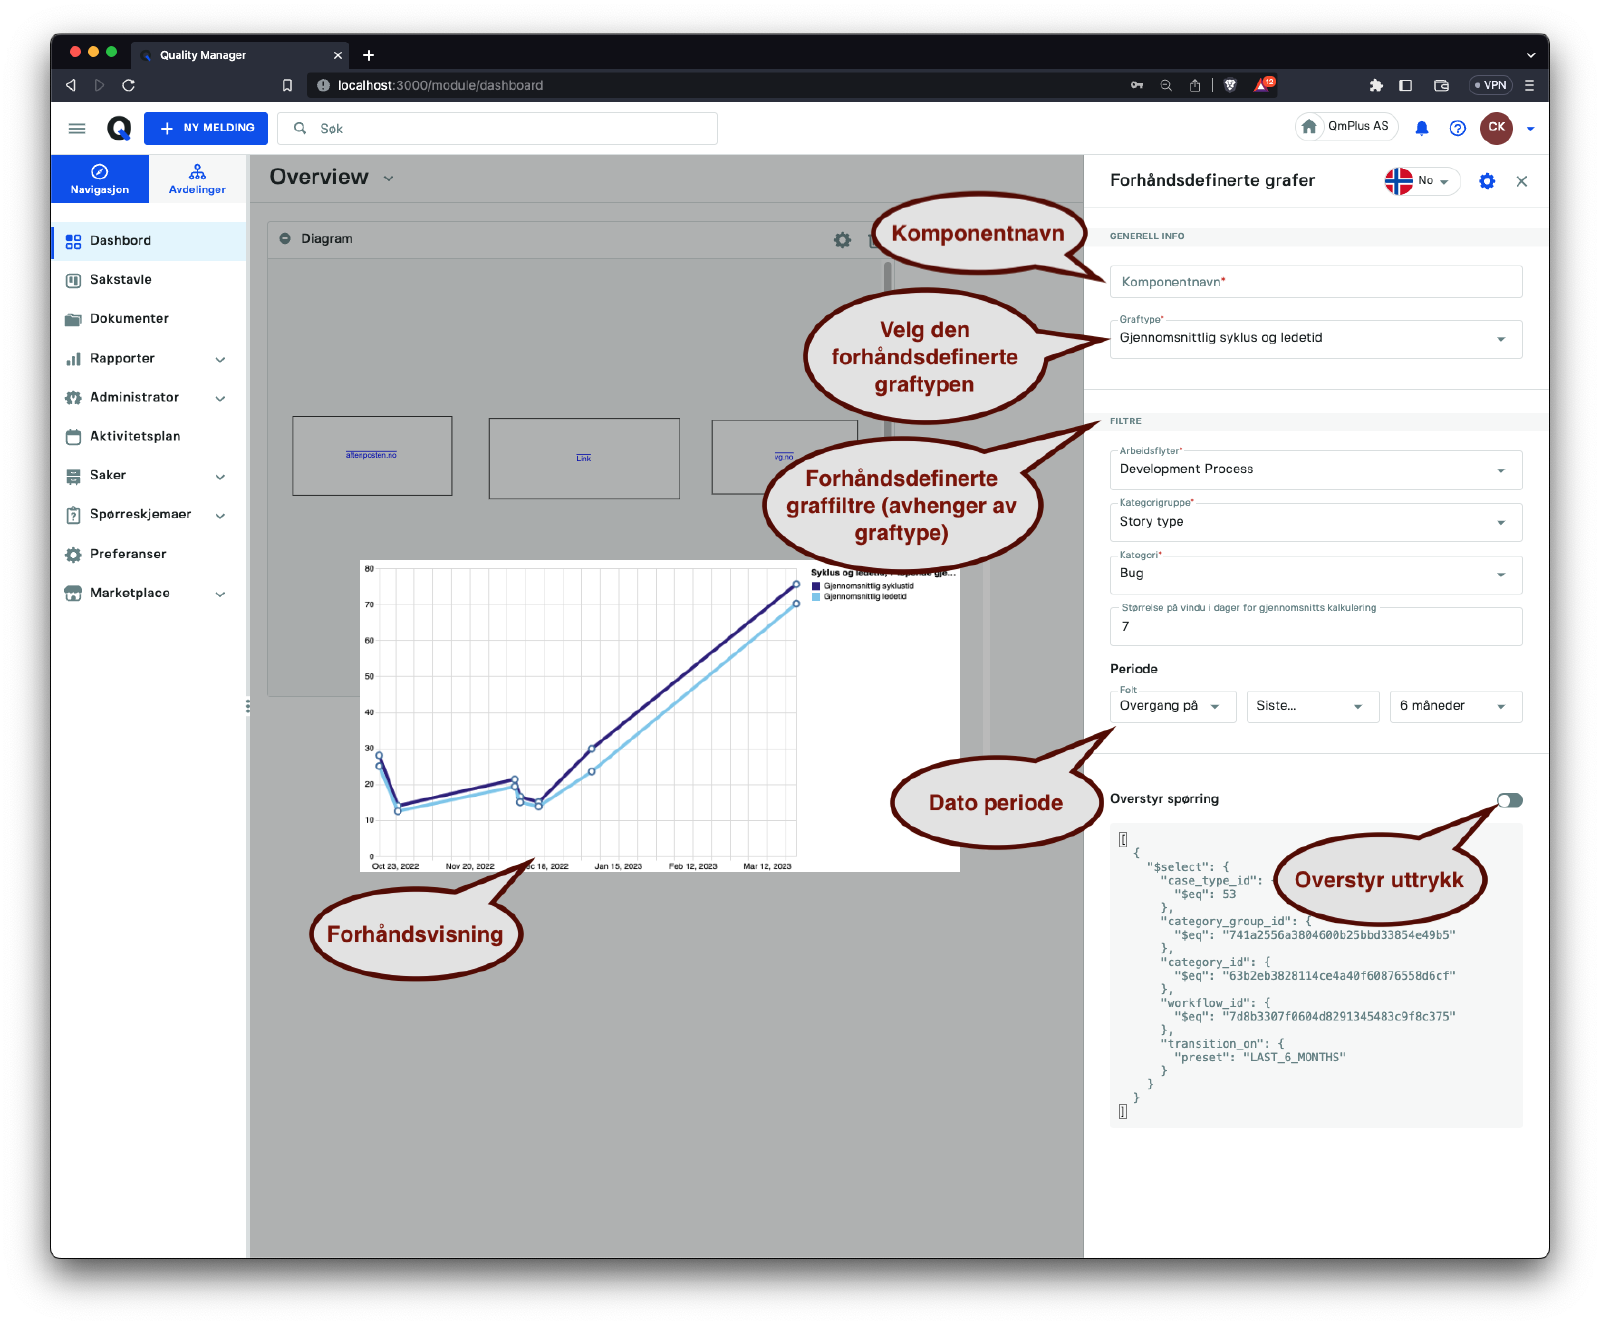Image resolution: width=1600 pixels, height=1325 pixels.
Task: Open the 6 måneder period dropdown
Action: [x=1455, y=707]
